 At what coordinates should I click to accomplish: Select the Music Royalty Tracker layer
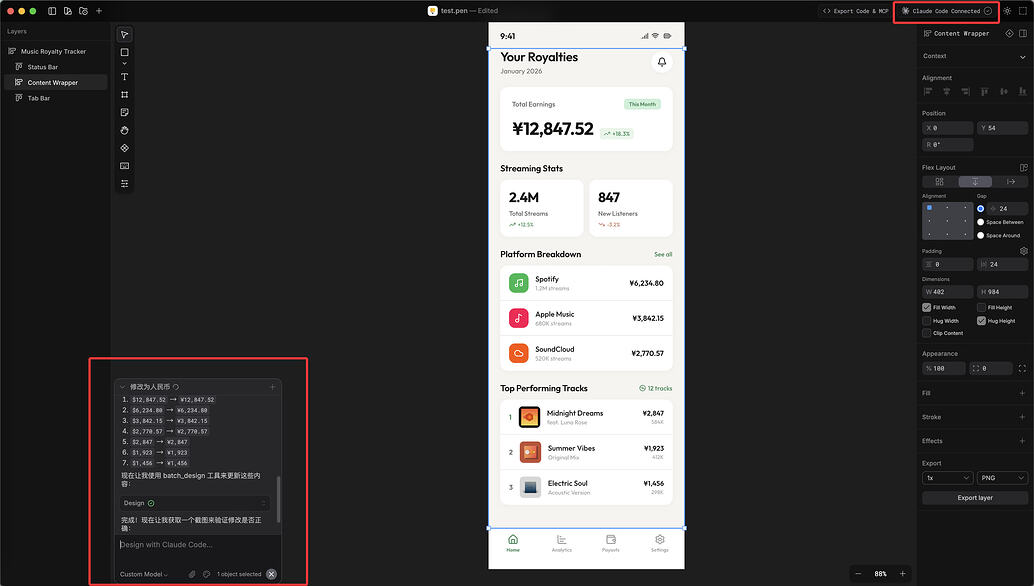coord(53,51)
